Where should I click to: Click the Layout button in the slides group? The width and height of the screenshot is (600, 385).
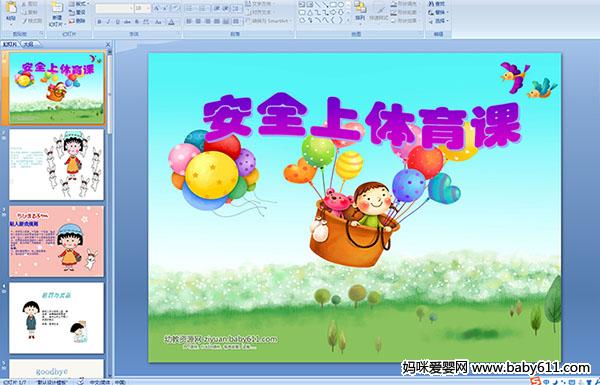pyautogui.click(x=78, y=4)
